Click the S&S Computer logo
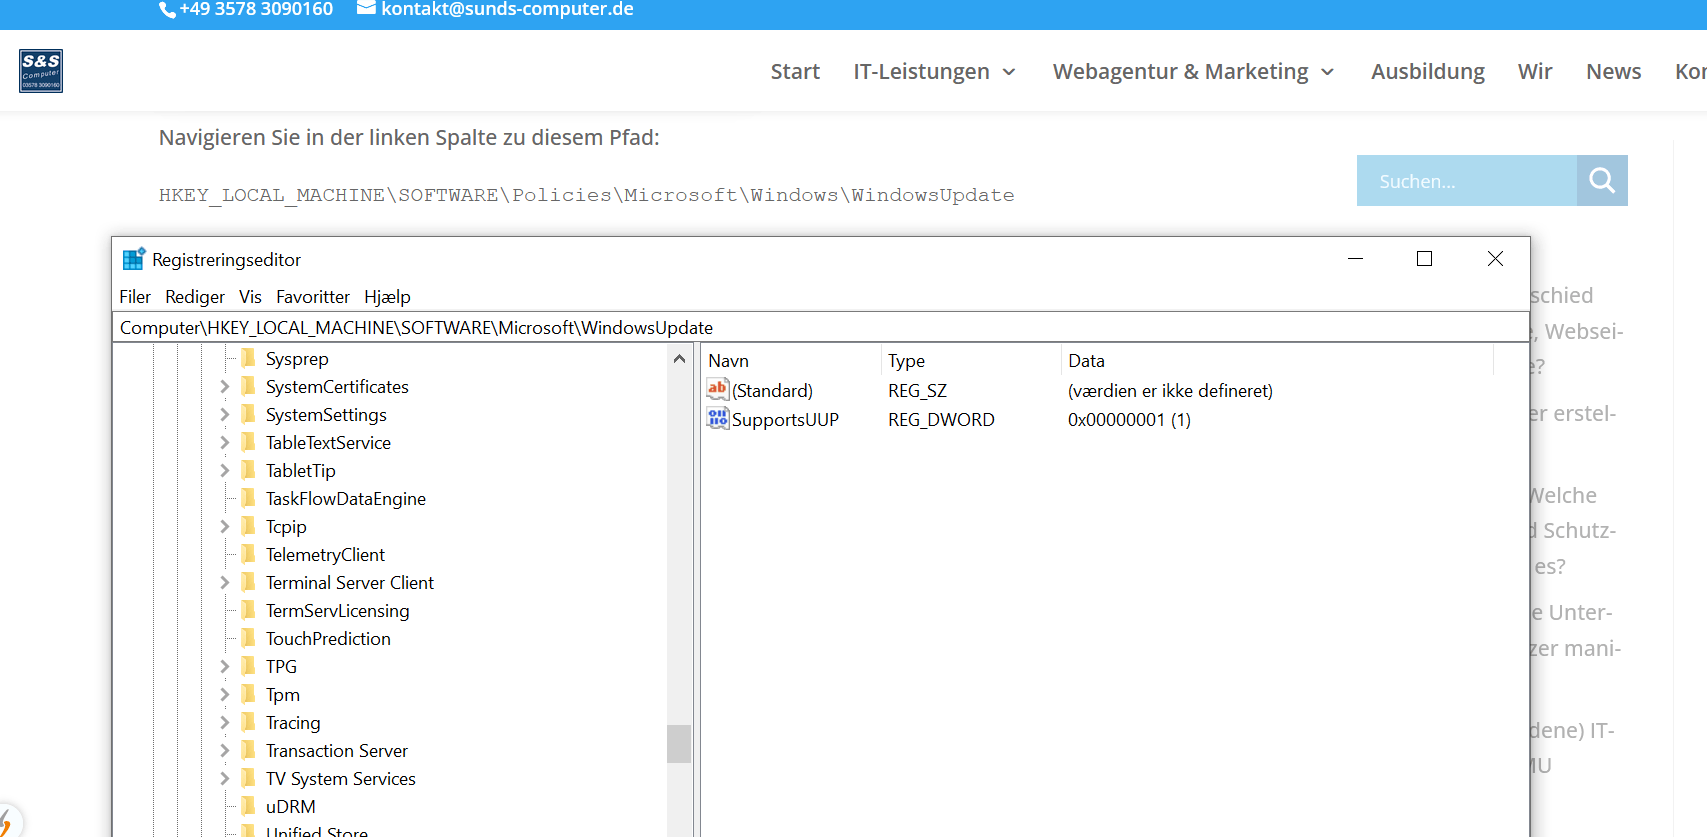 pos(41,71)
